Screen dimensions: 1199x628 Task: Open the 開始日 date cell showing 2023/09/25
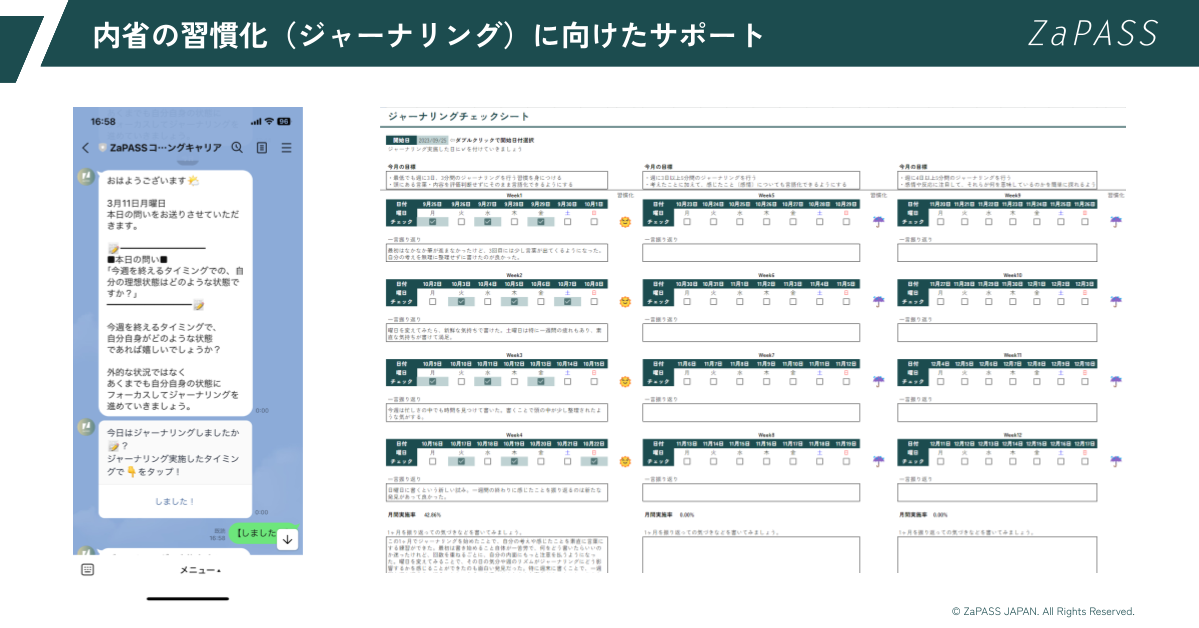click(432, 141)
